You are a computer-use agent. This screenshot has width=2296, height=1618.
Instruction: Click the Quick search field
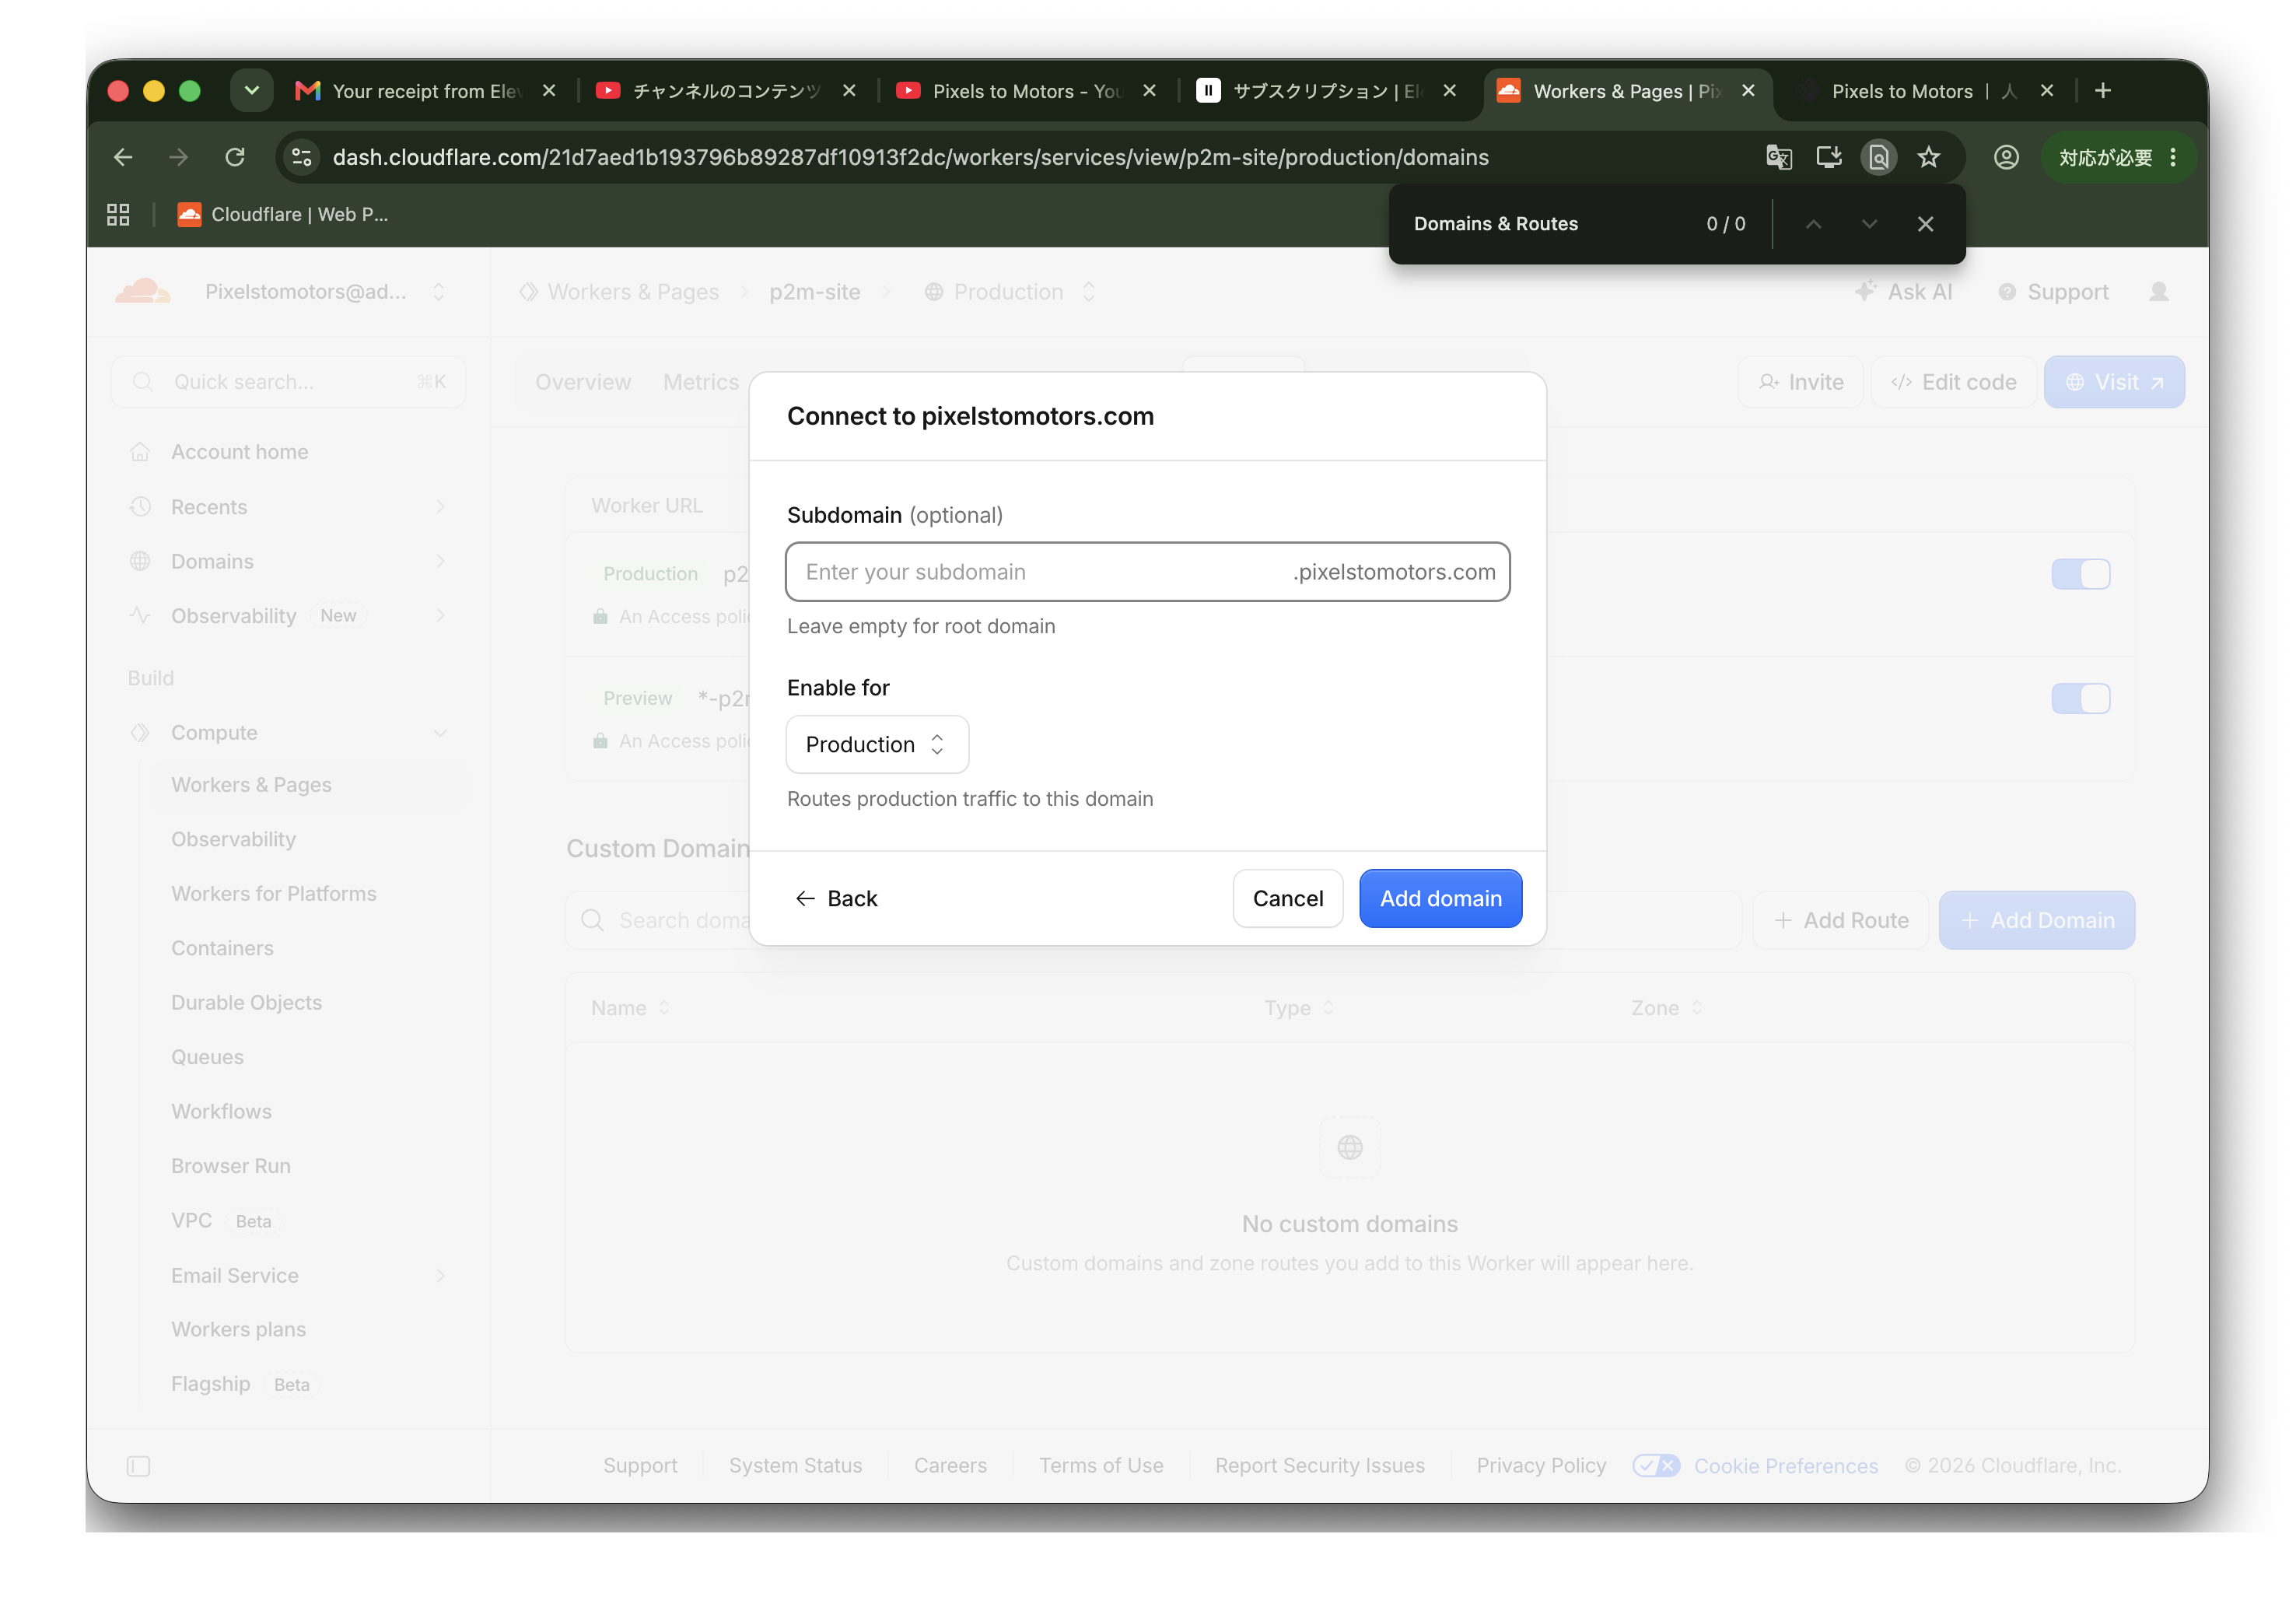pos(288,382)
